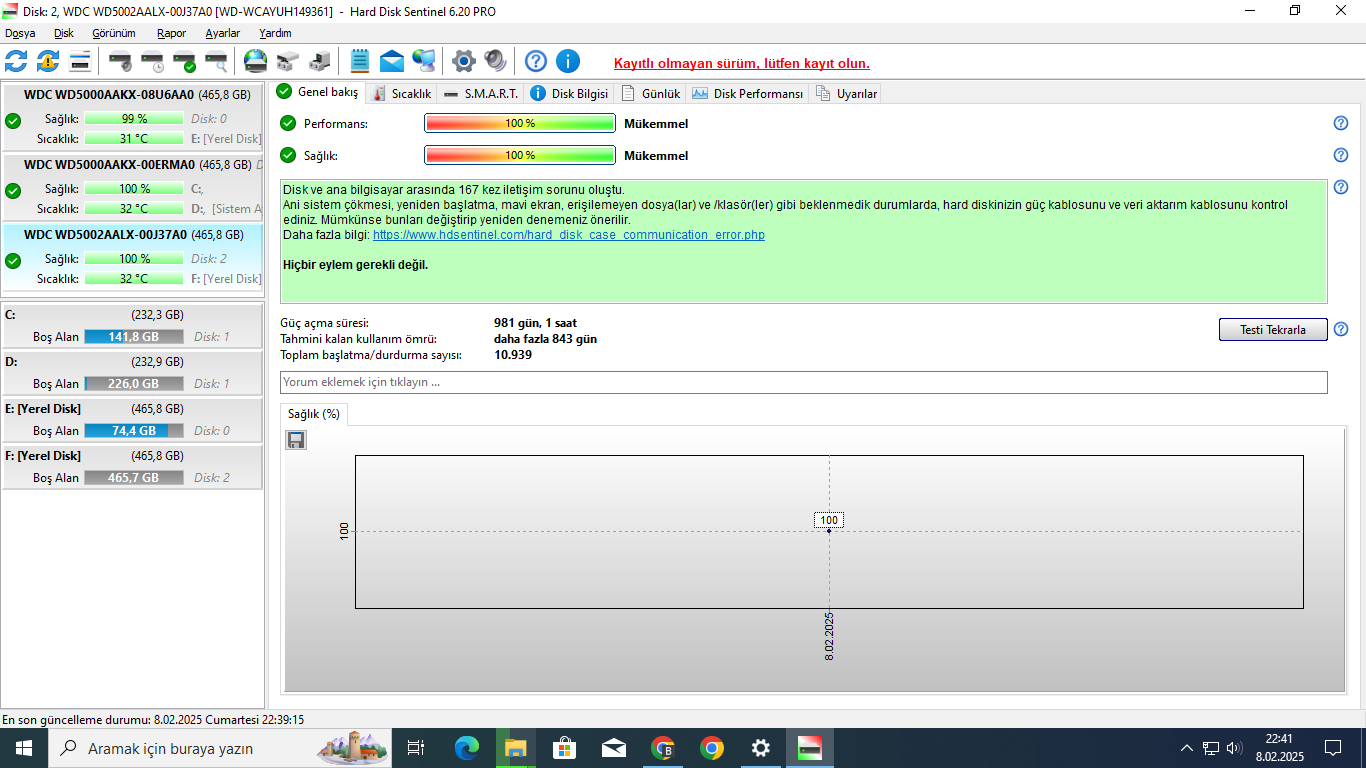Open Microsoft Store from the taskbar
1366x768 pixels.
click(x=564, y=748)
